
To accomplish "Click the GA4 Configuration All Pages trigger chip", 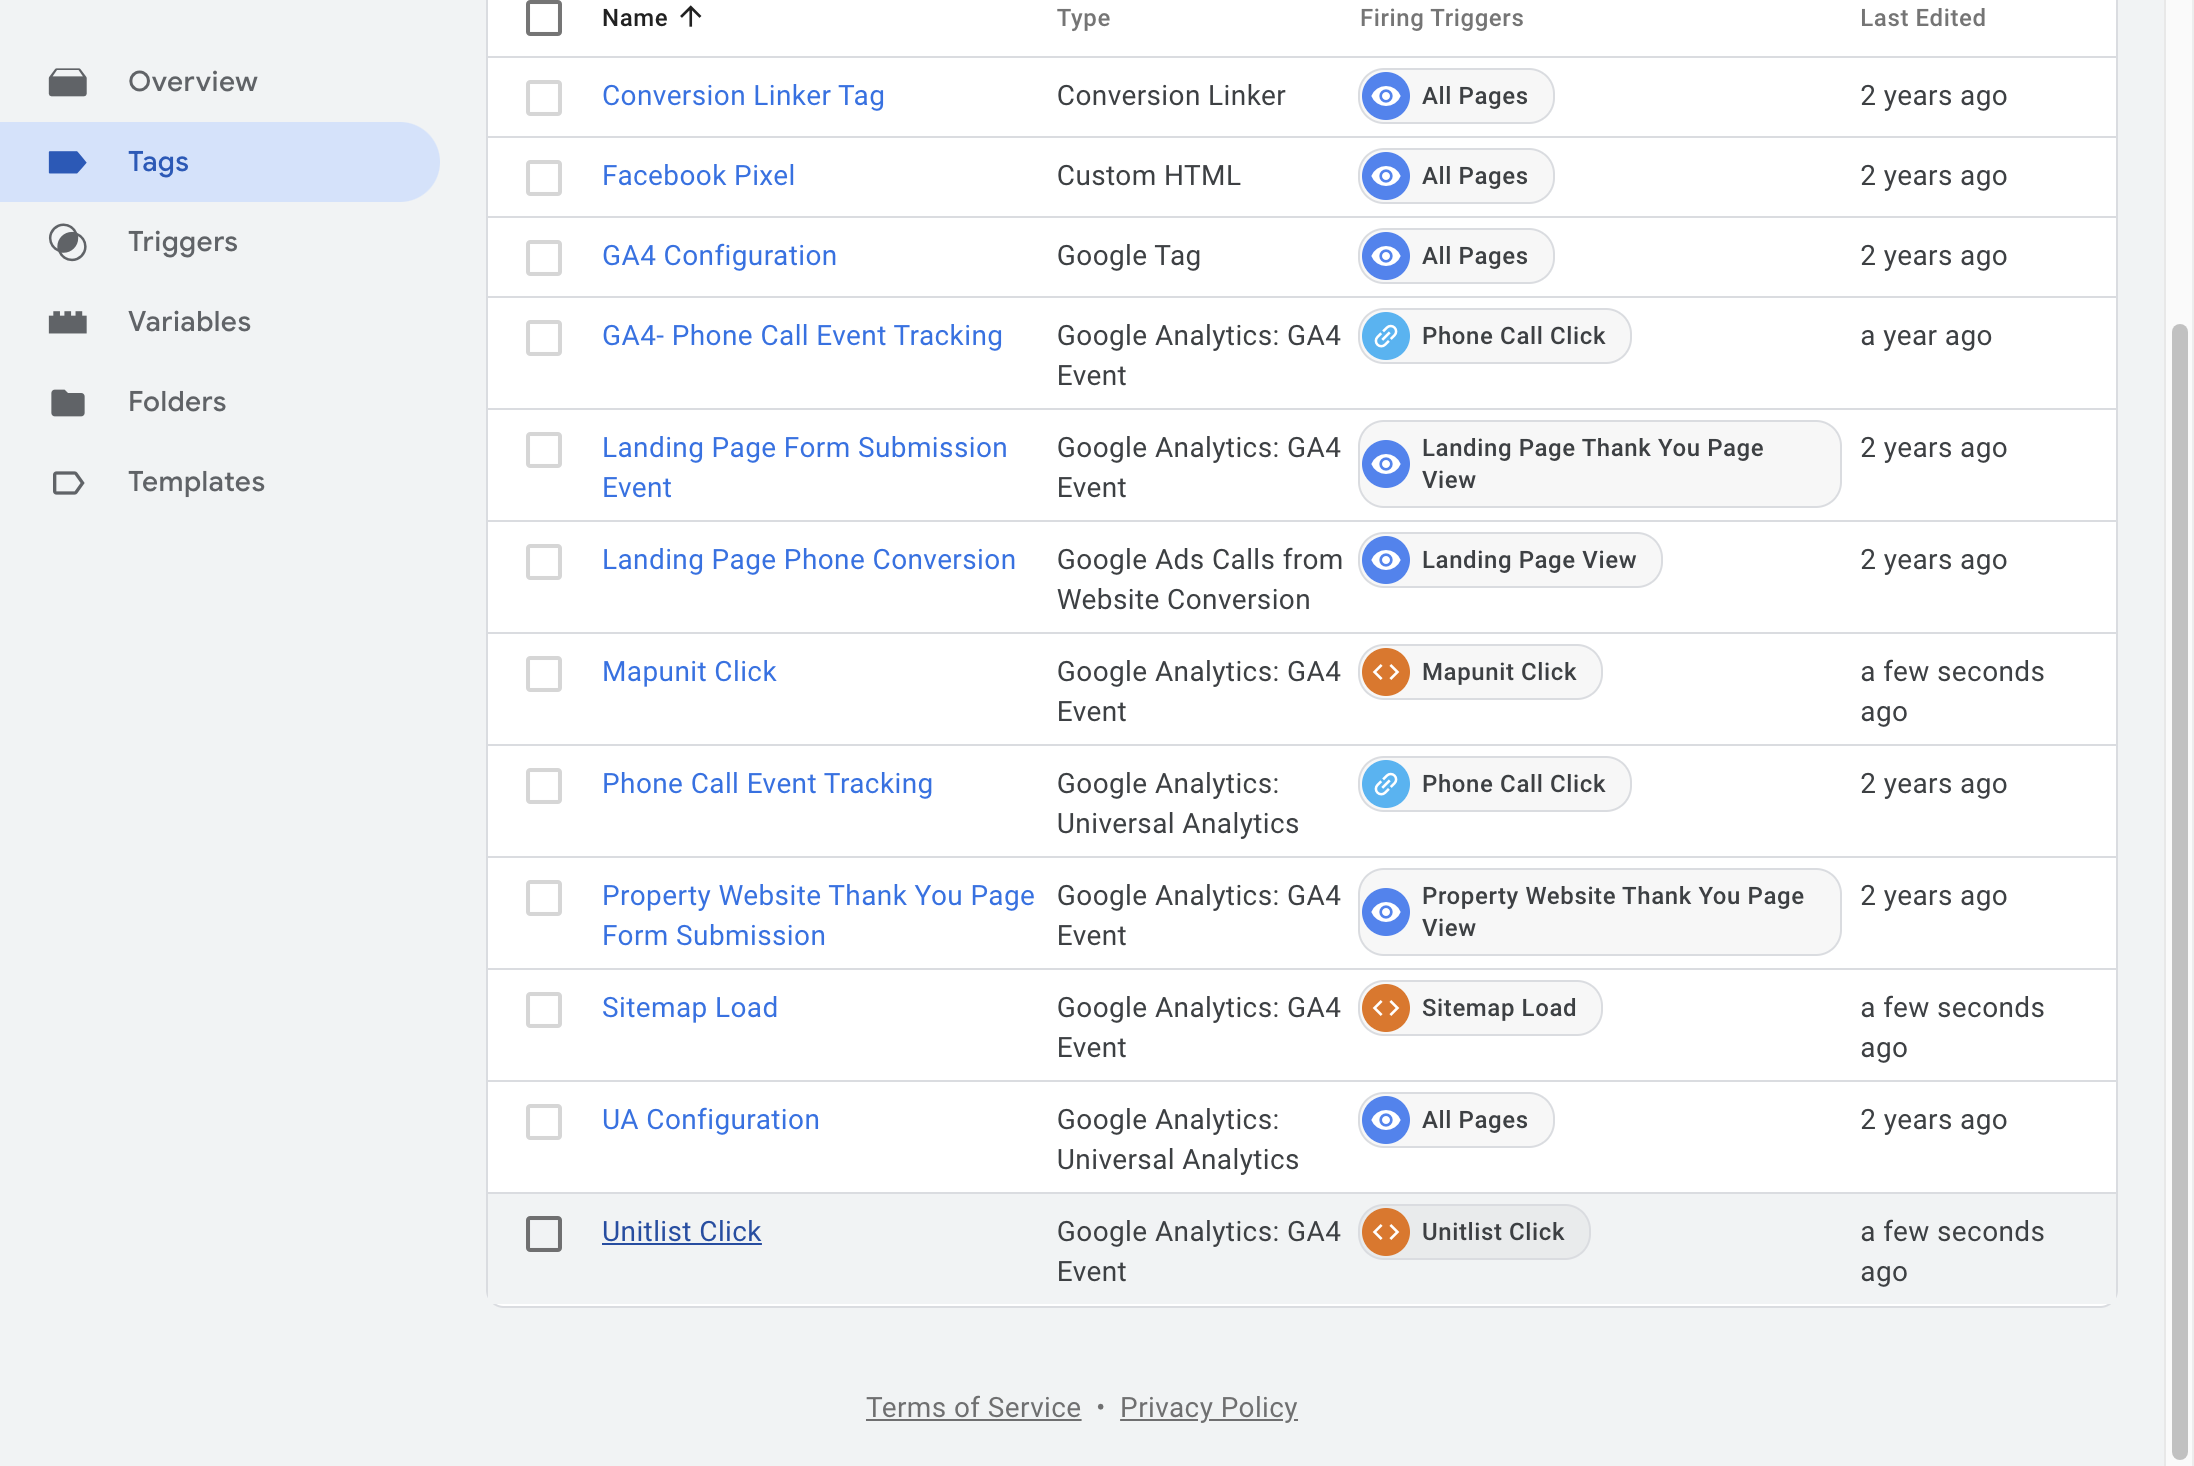I will (x=1456, y=256).
